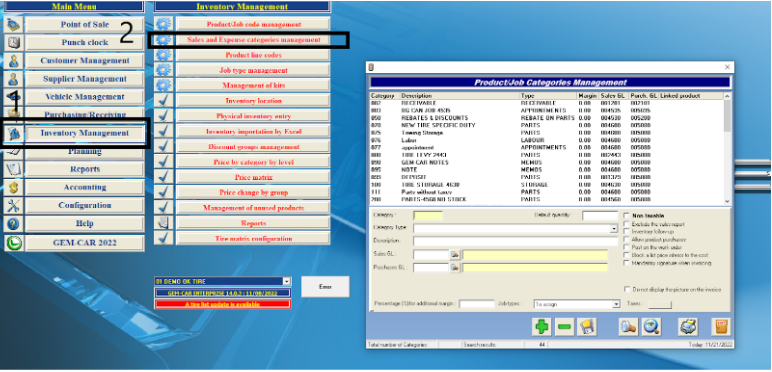
Task: Enable Allow product purchases checkbox
Action: pyautogui.click(x=627, y=240)
